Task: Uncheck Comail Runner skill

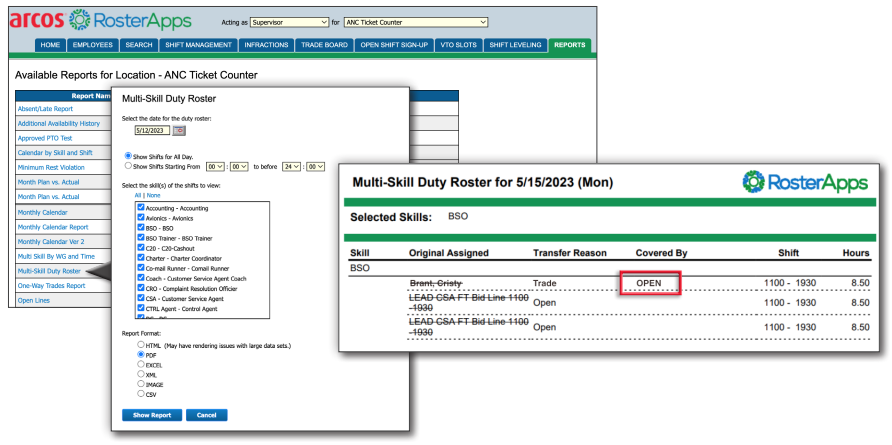Action: click(x=141, y=267)
